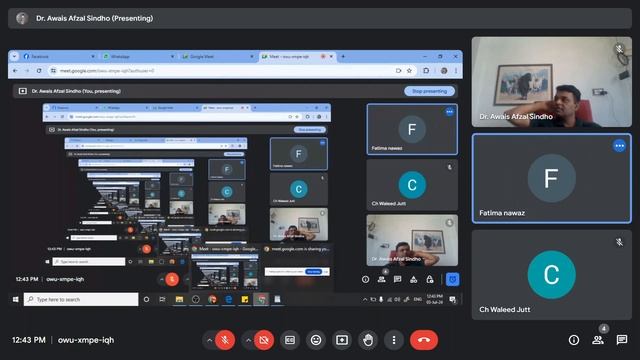Open the chat panel in the bottom bar
Screen dimensions: 640x360
[x=622, y=340]
